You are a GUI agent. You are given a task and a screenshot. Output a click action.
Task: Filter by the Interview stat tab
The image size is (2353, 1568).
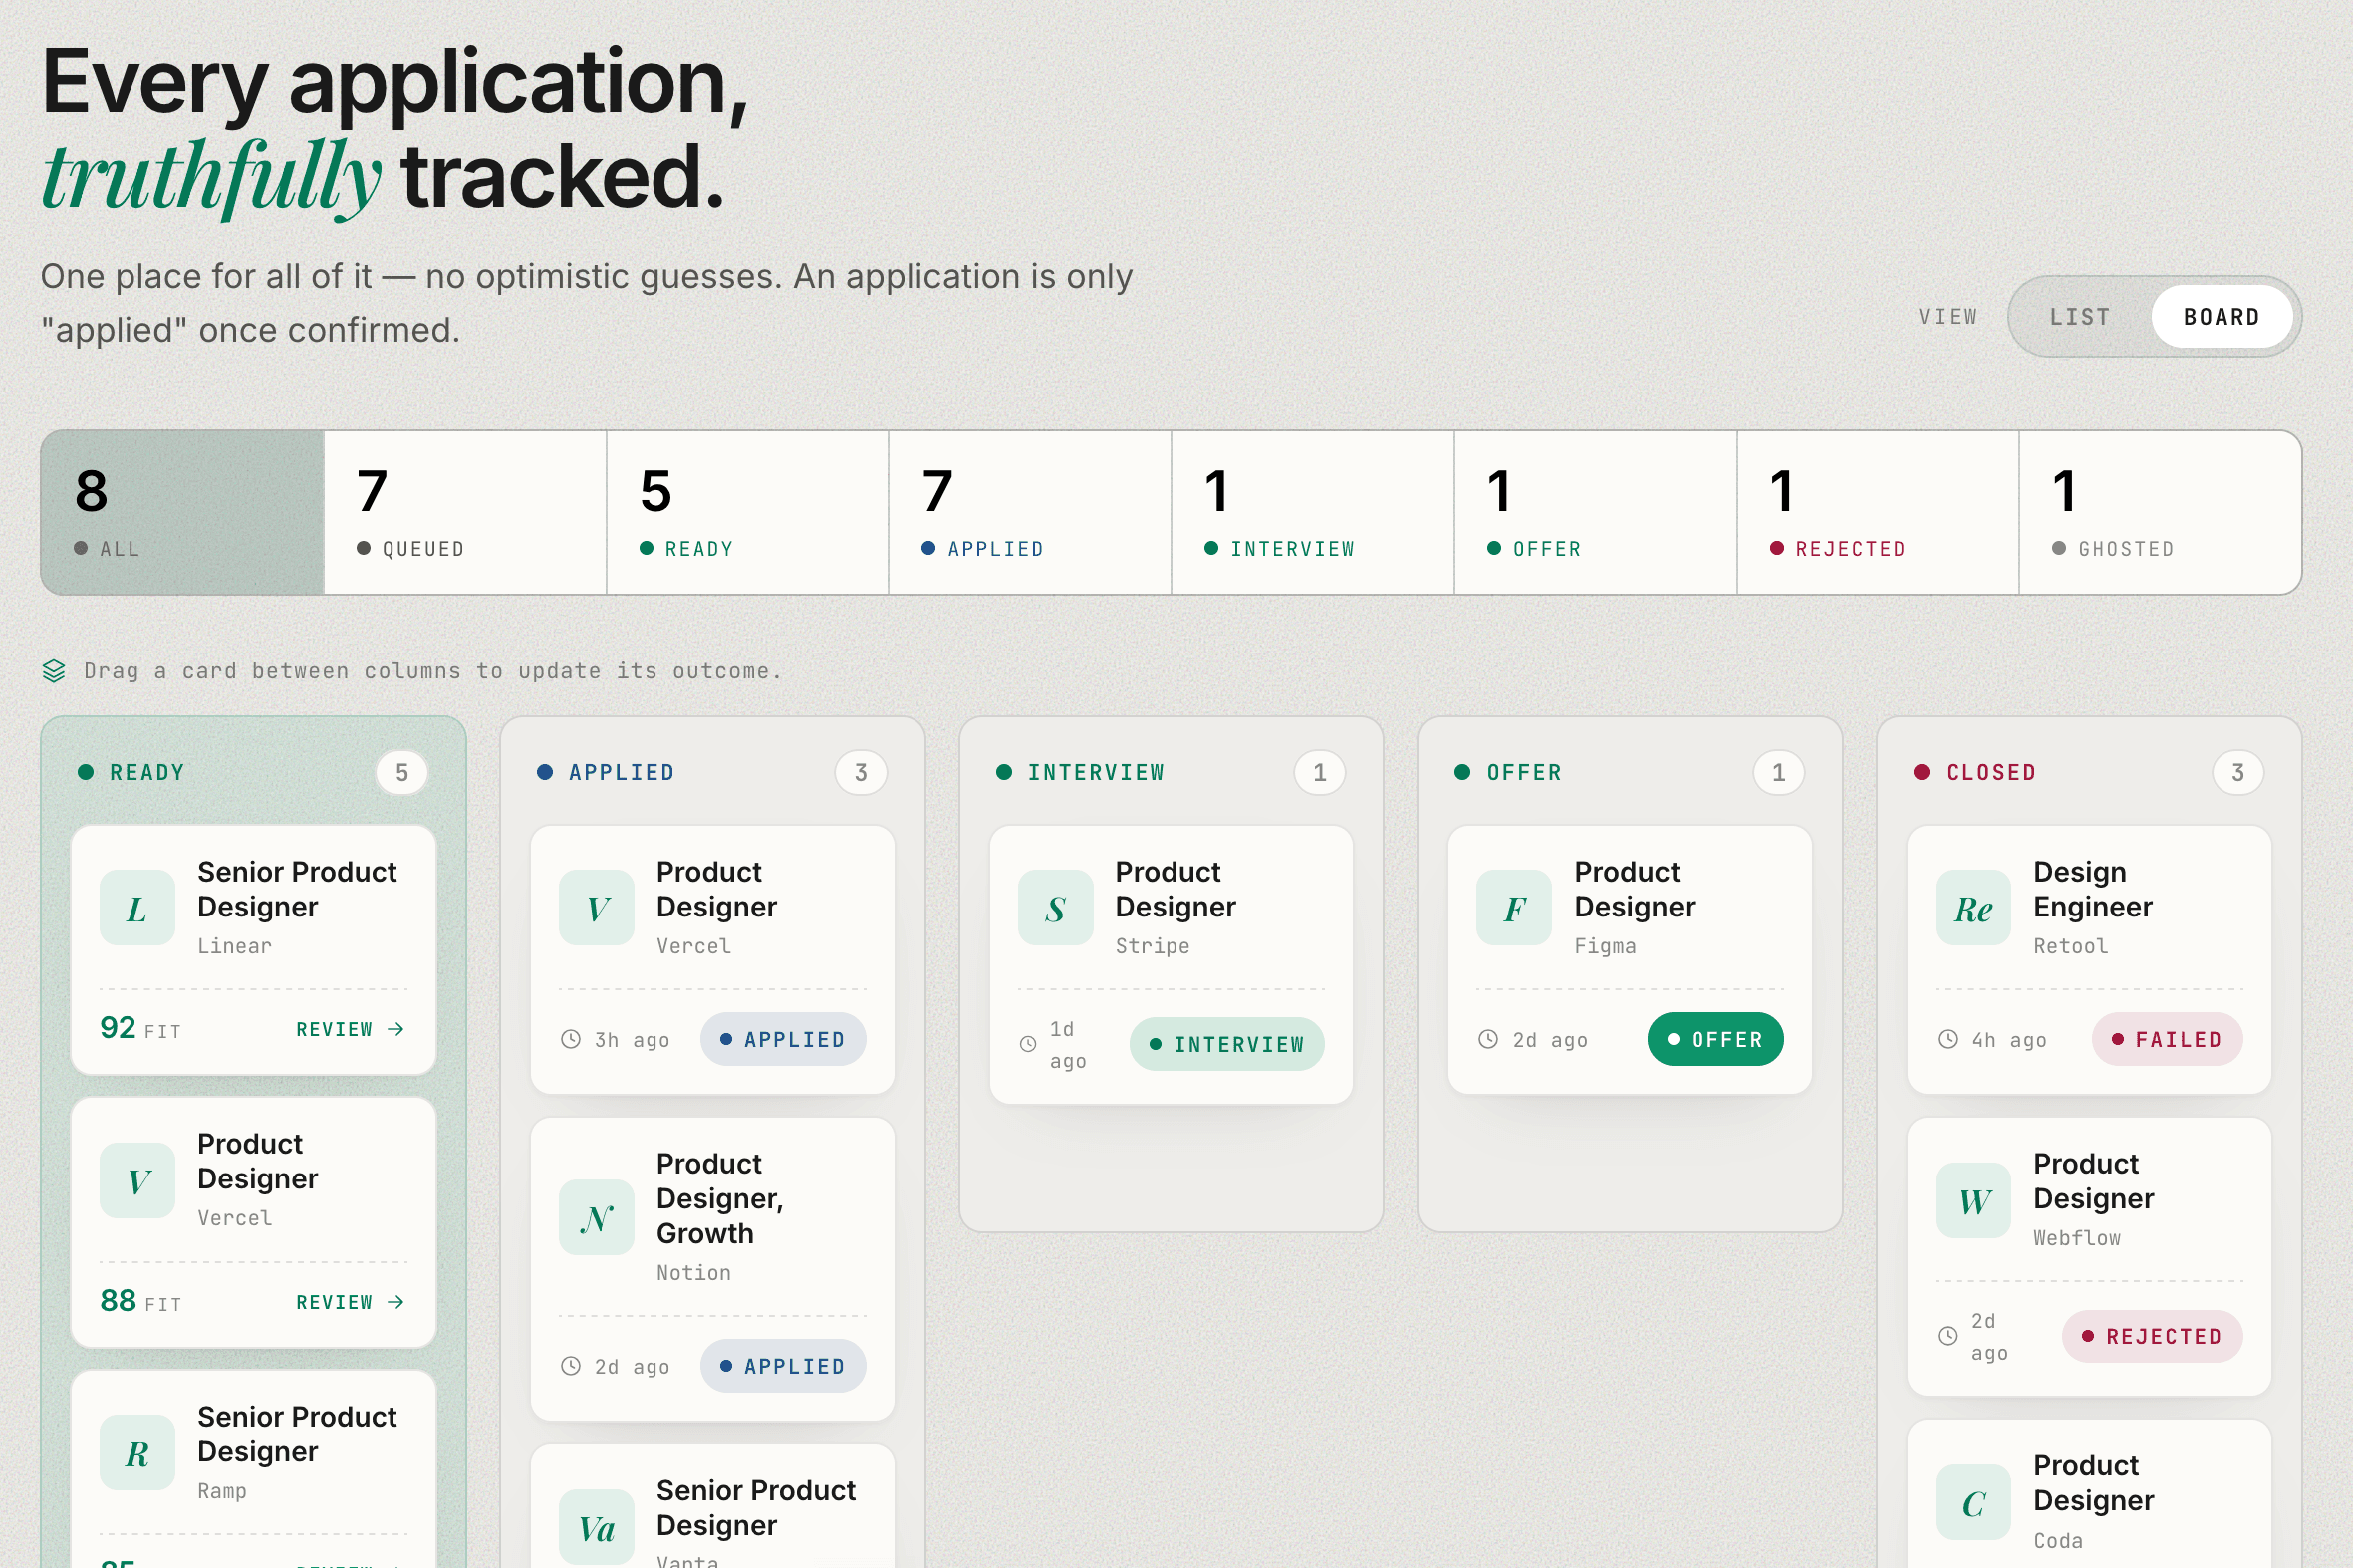[x=1313, y=513]
